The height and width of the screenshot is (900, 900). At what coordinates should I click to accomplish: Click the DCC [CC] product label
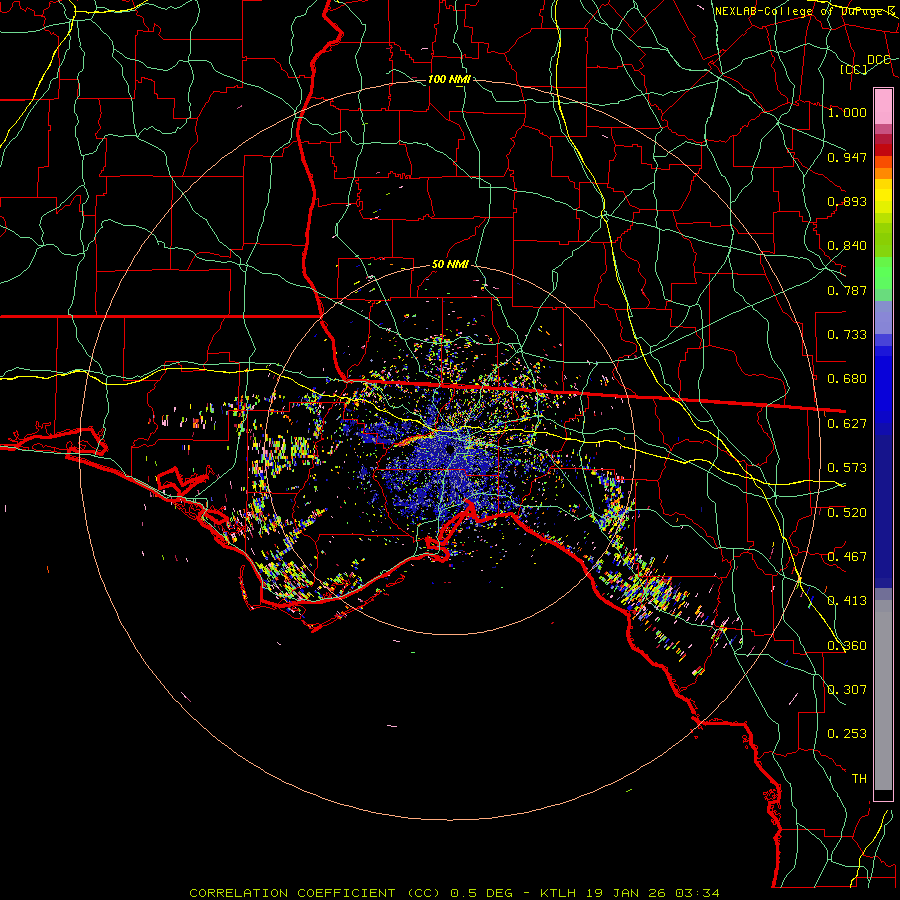866,64
